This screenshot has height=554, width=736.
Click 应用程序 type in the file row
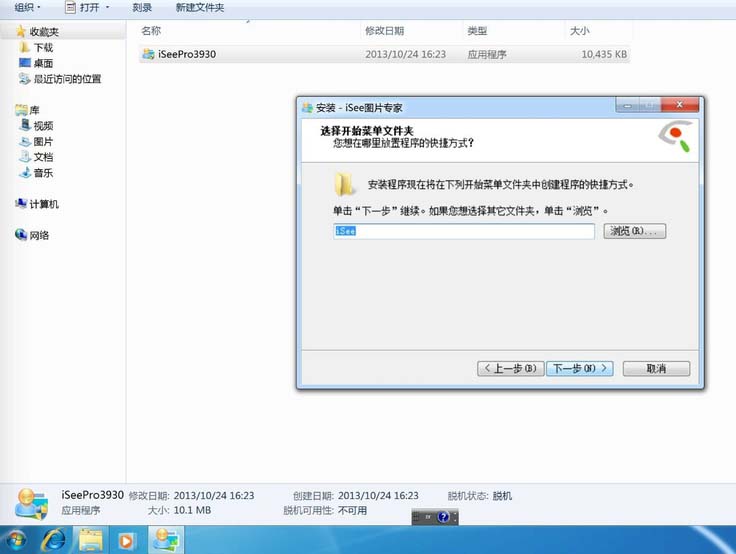487,54
